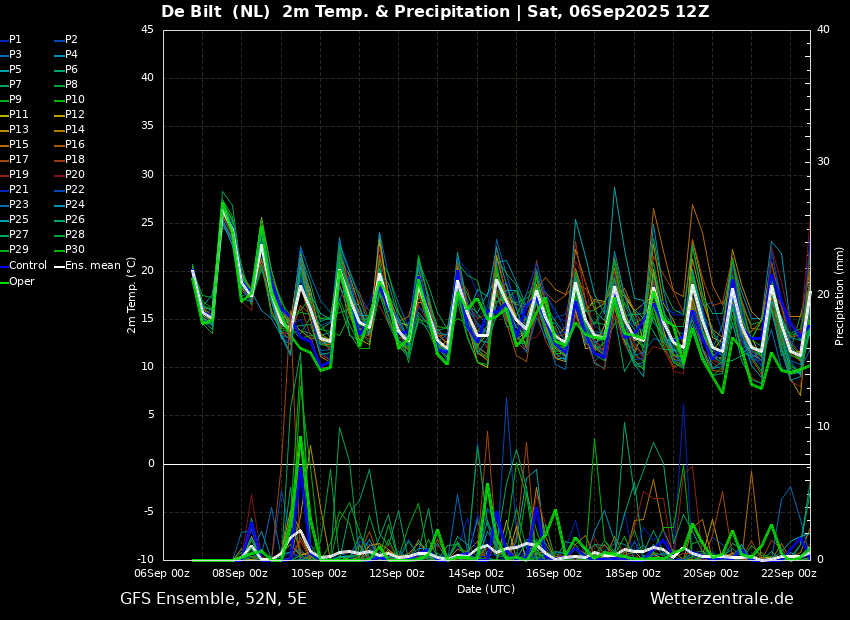This screenshot has width=850, height=620.
Task: Click the P1 legend entry
Action: point(12,40)
